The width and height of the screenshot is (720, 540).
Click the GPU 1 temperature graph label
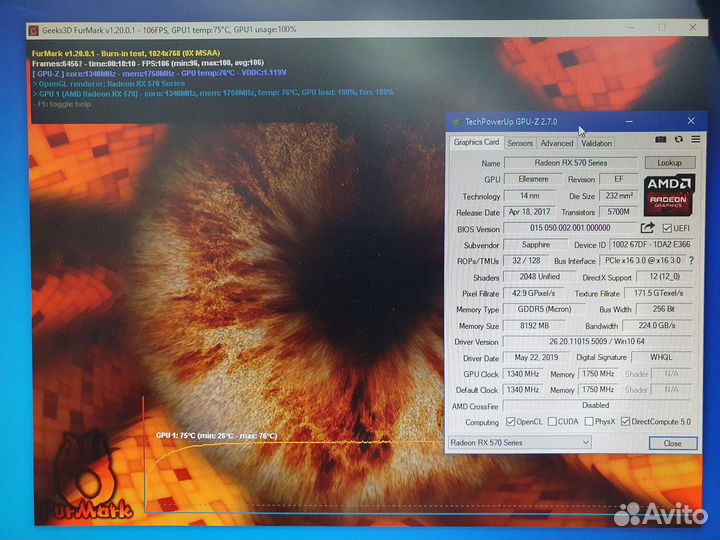(216, 435)
